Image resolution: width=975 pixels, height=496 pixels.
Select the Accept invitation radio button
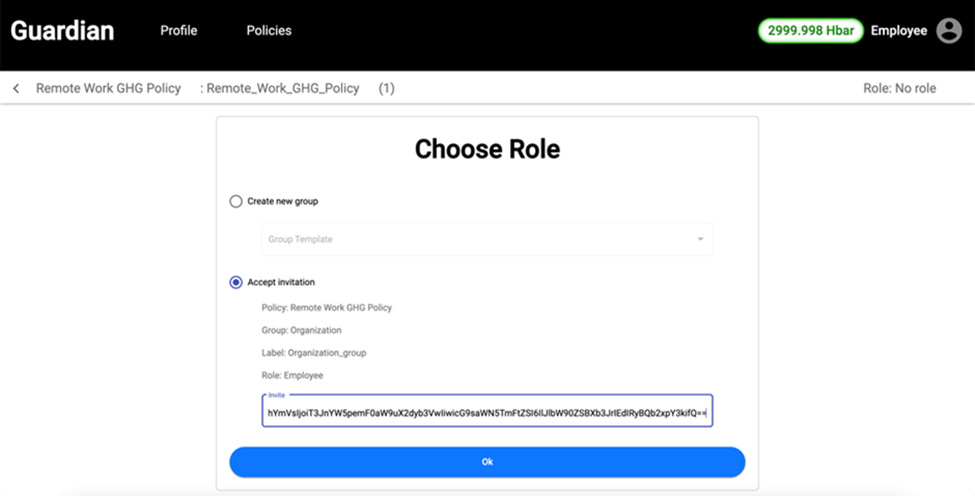pyautogui.click(x=236, y=282)
